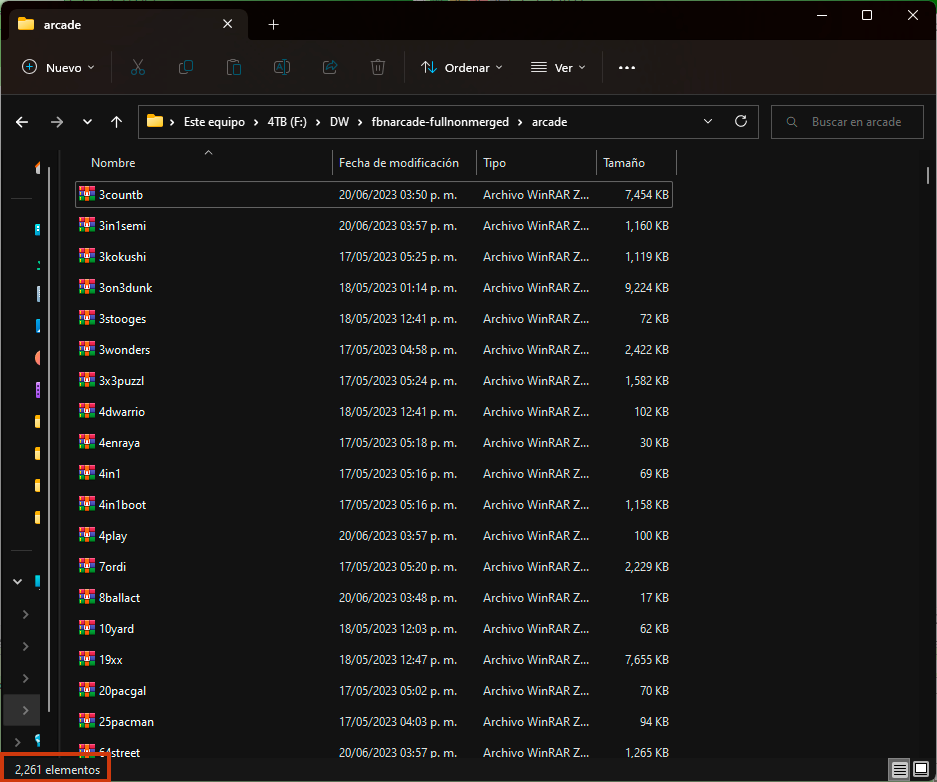The image size is (937, 782).
Task: Click the Share icon in toolbar
Action: (330, 68)
